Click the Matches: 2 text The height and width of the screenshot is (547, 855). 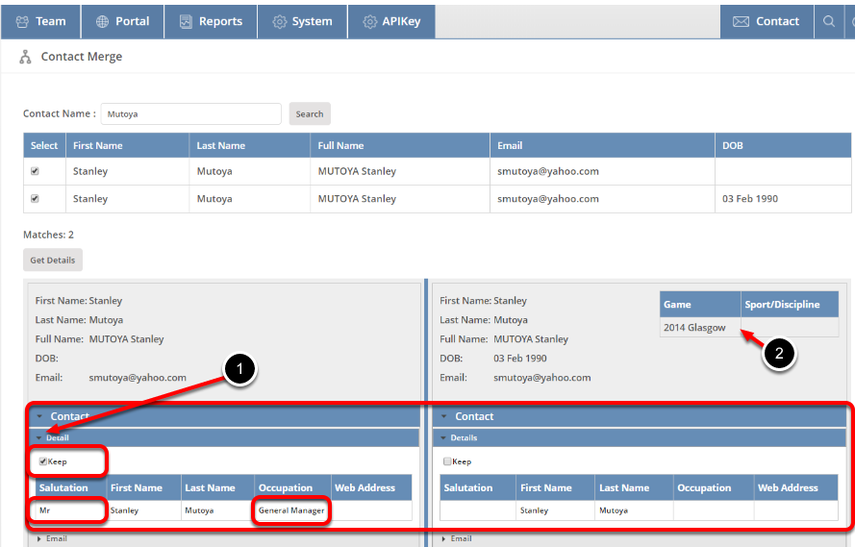pyautogui.click(x=49, y=235)
